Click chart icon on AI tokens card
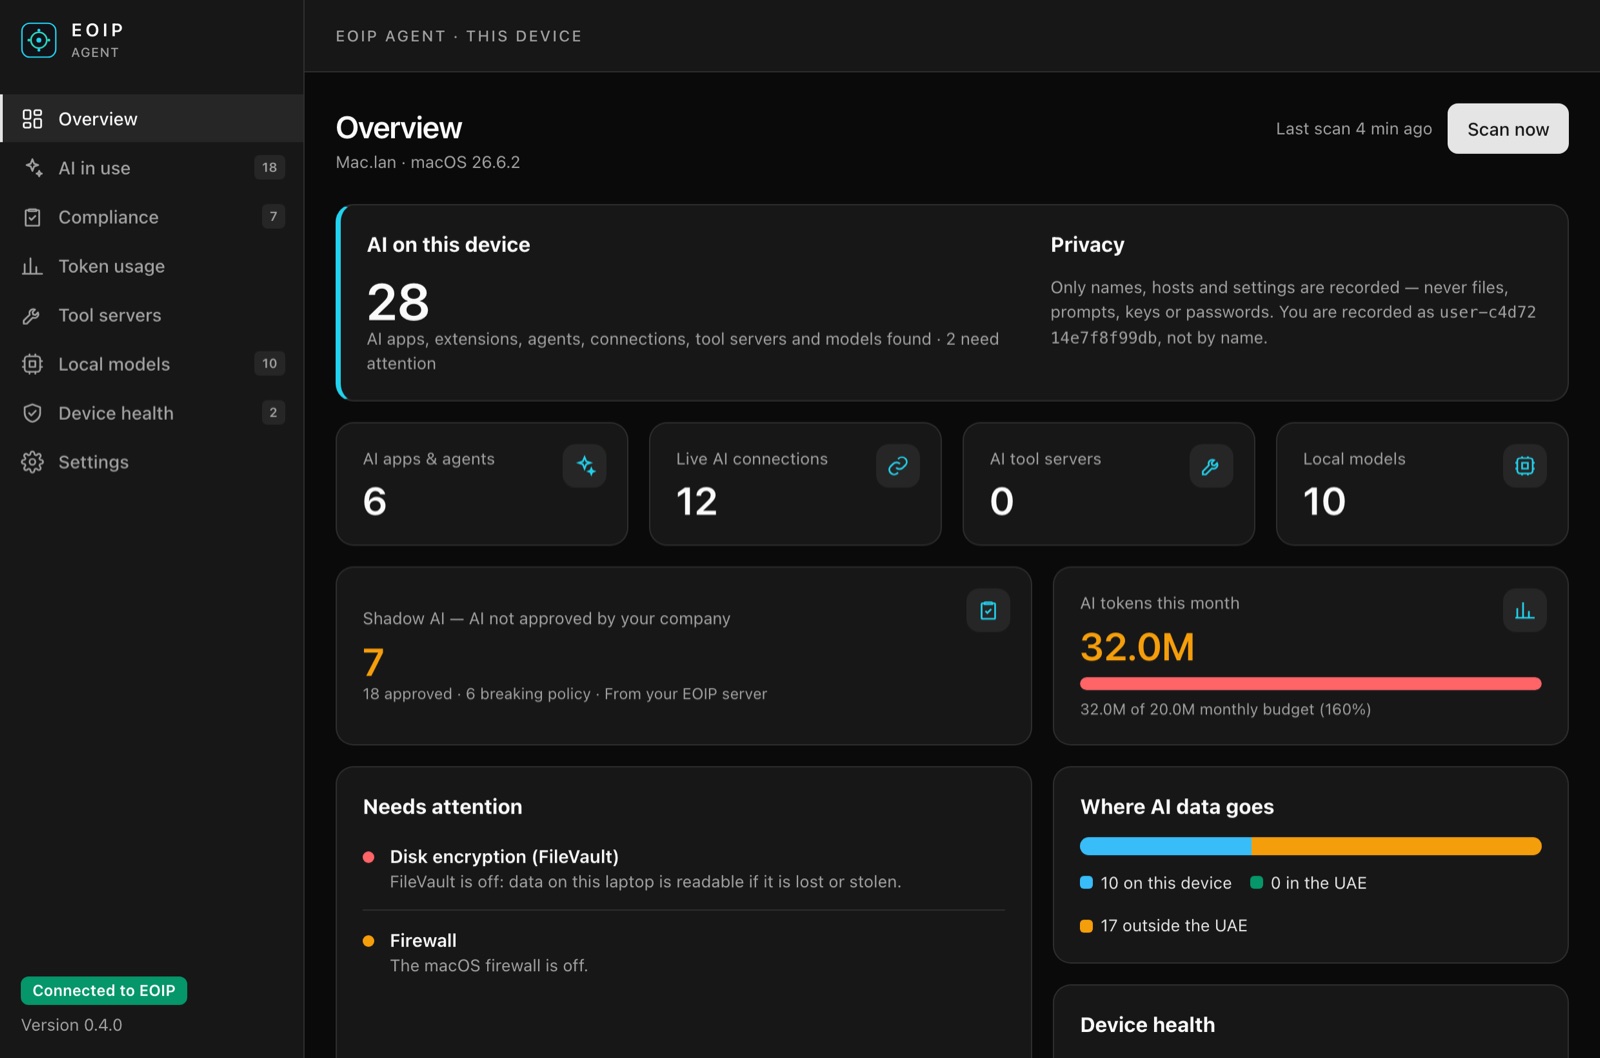 1525,610
